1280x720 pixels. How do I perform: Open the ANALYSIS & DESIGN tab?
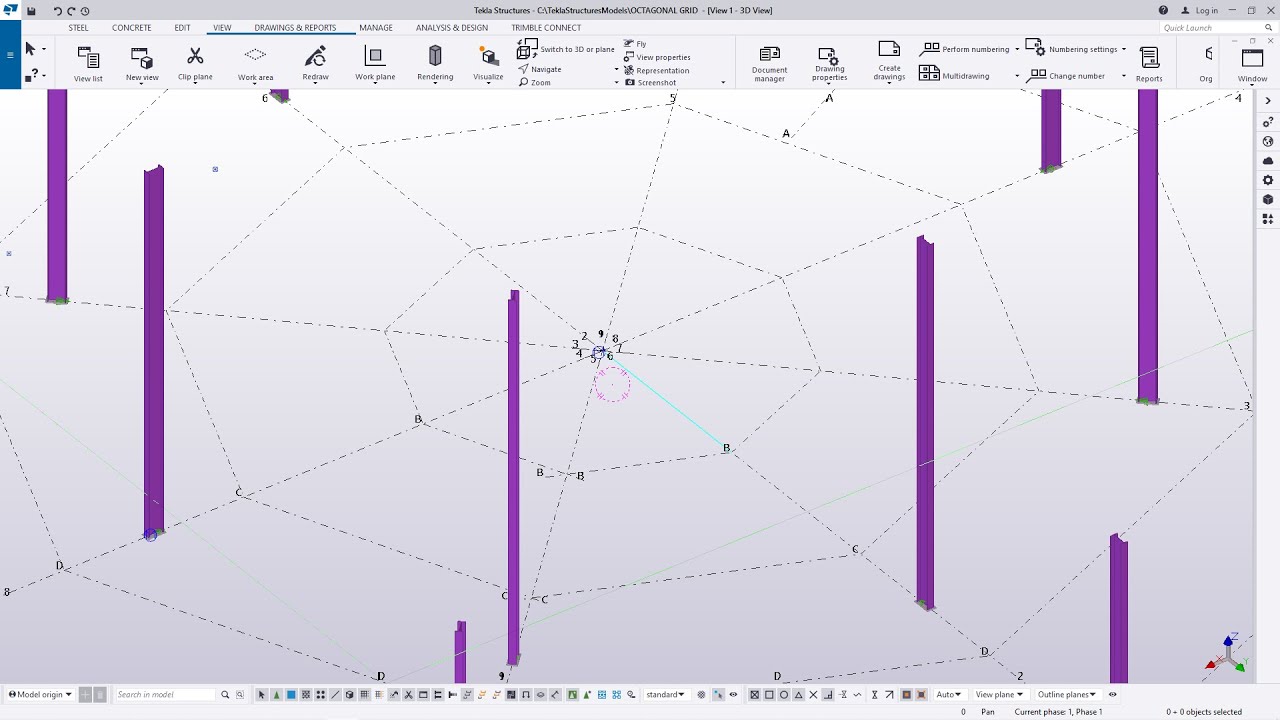pyautogui.click(x=452, y=28)
